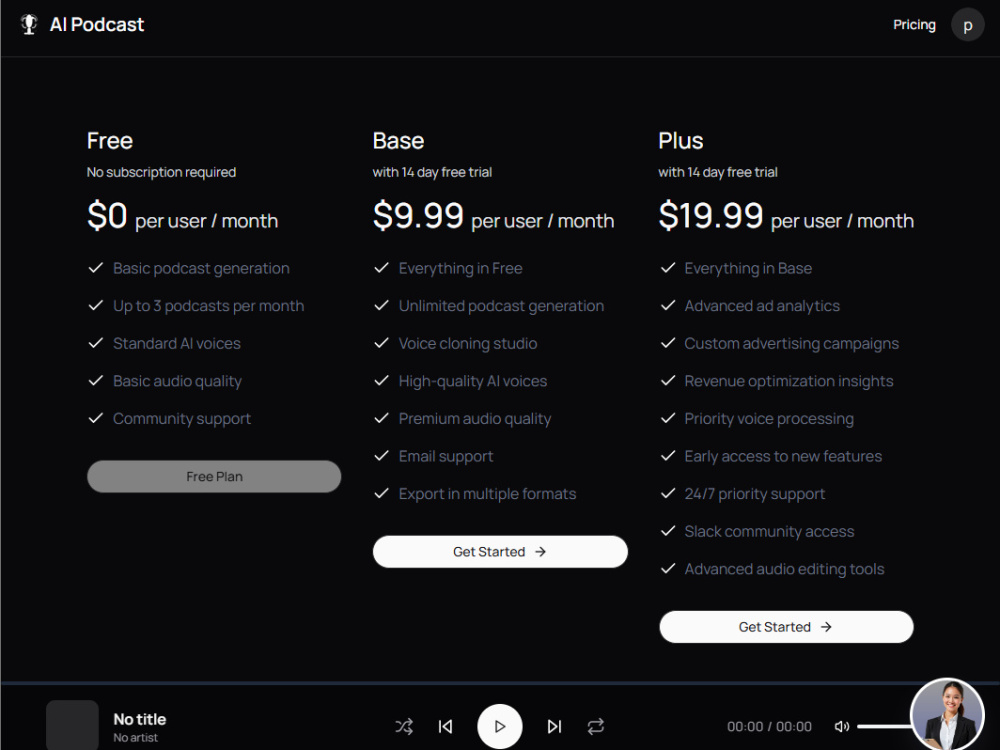
Task: Click the $0 price text
Action: click(x=107, y=216)
